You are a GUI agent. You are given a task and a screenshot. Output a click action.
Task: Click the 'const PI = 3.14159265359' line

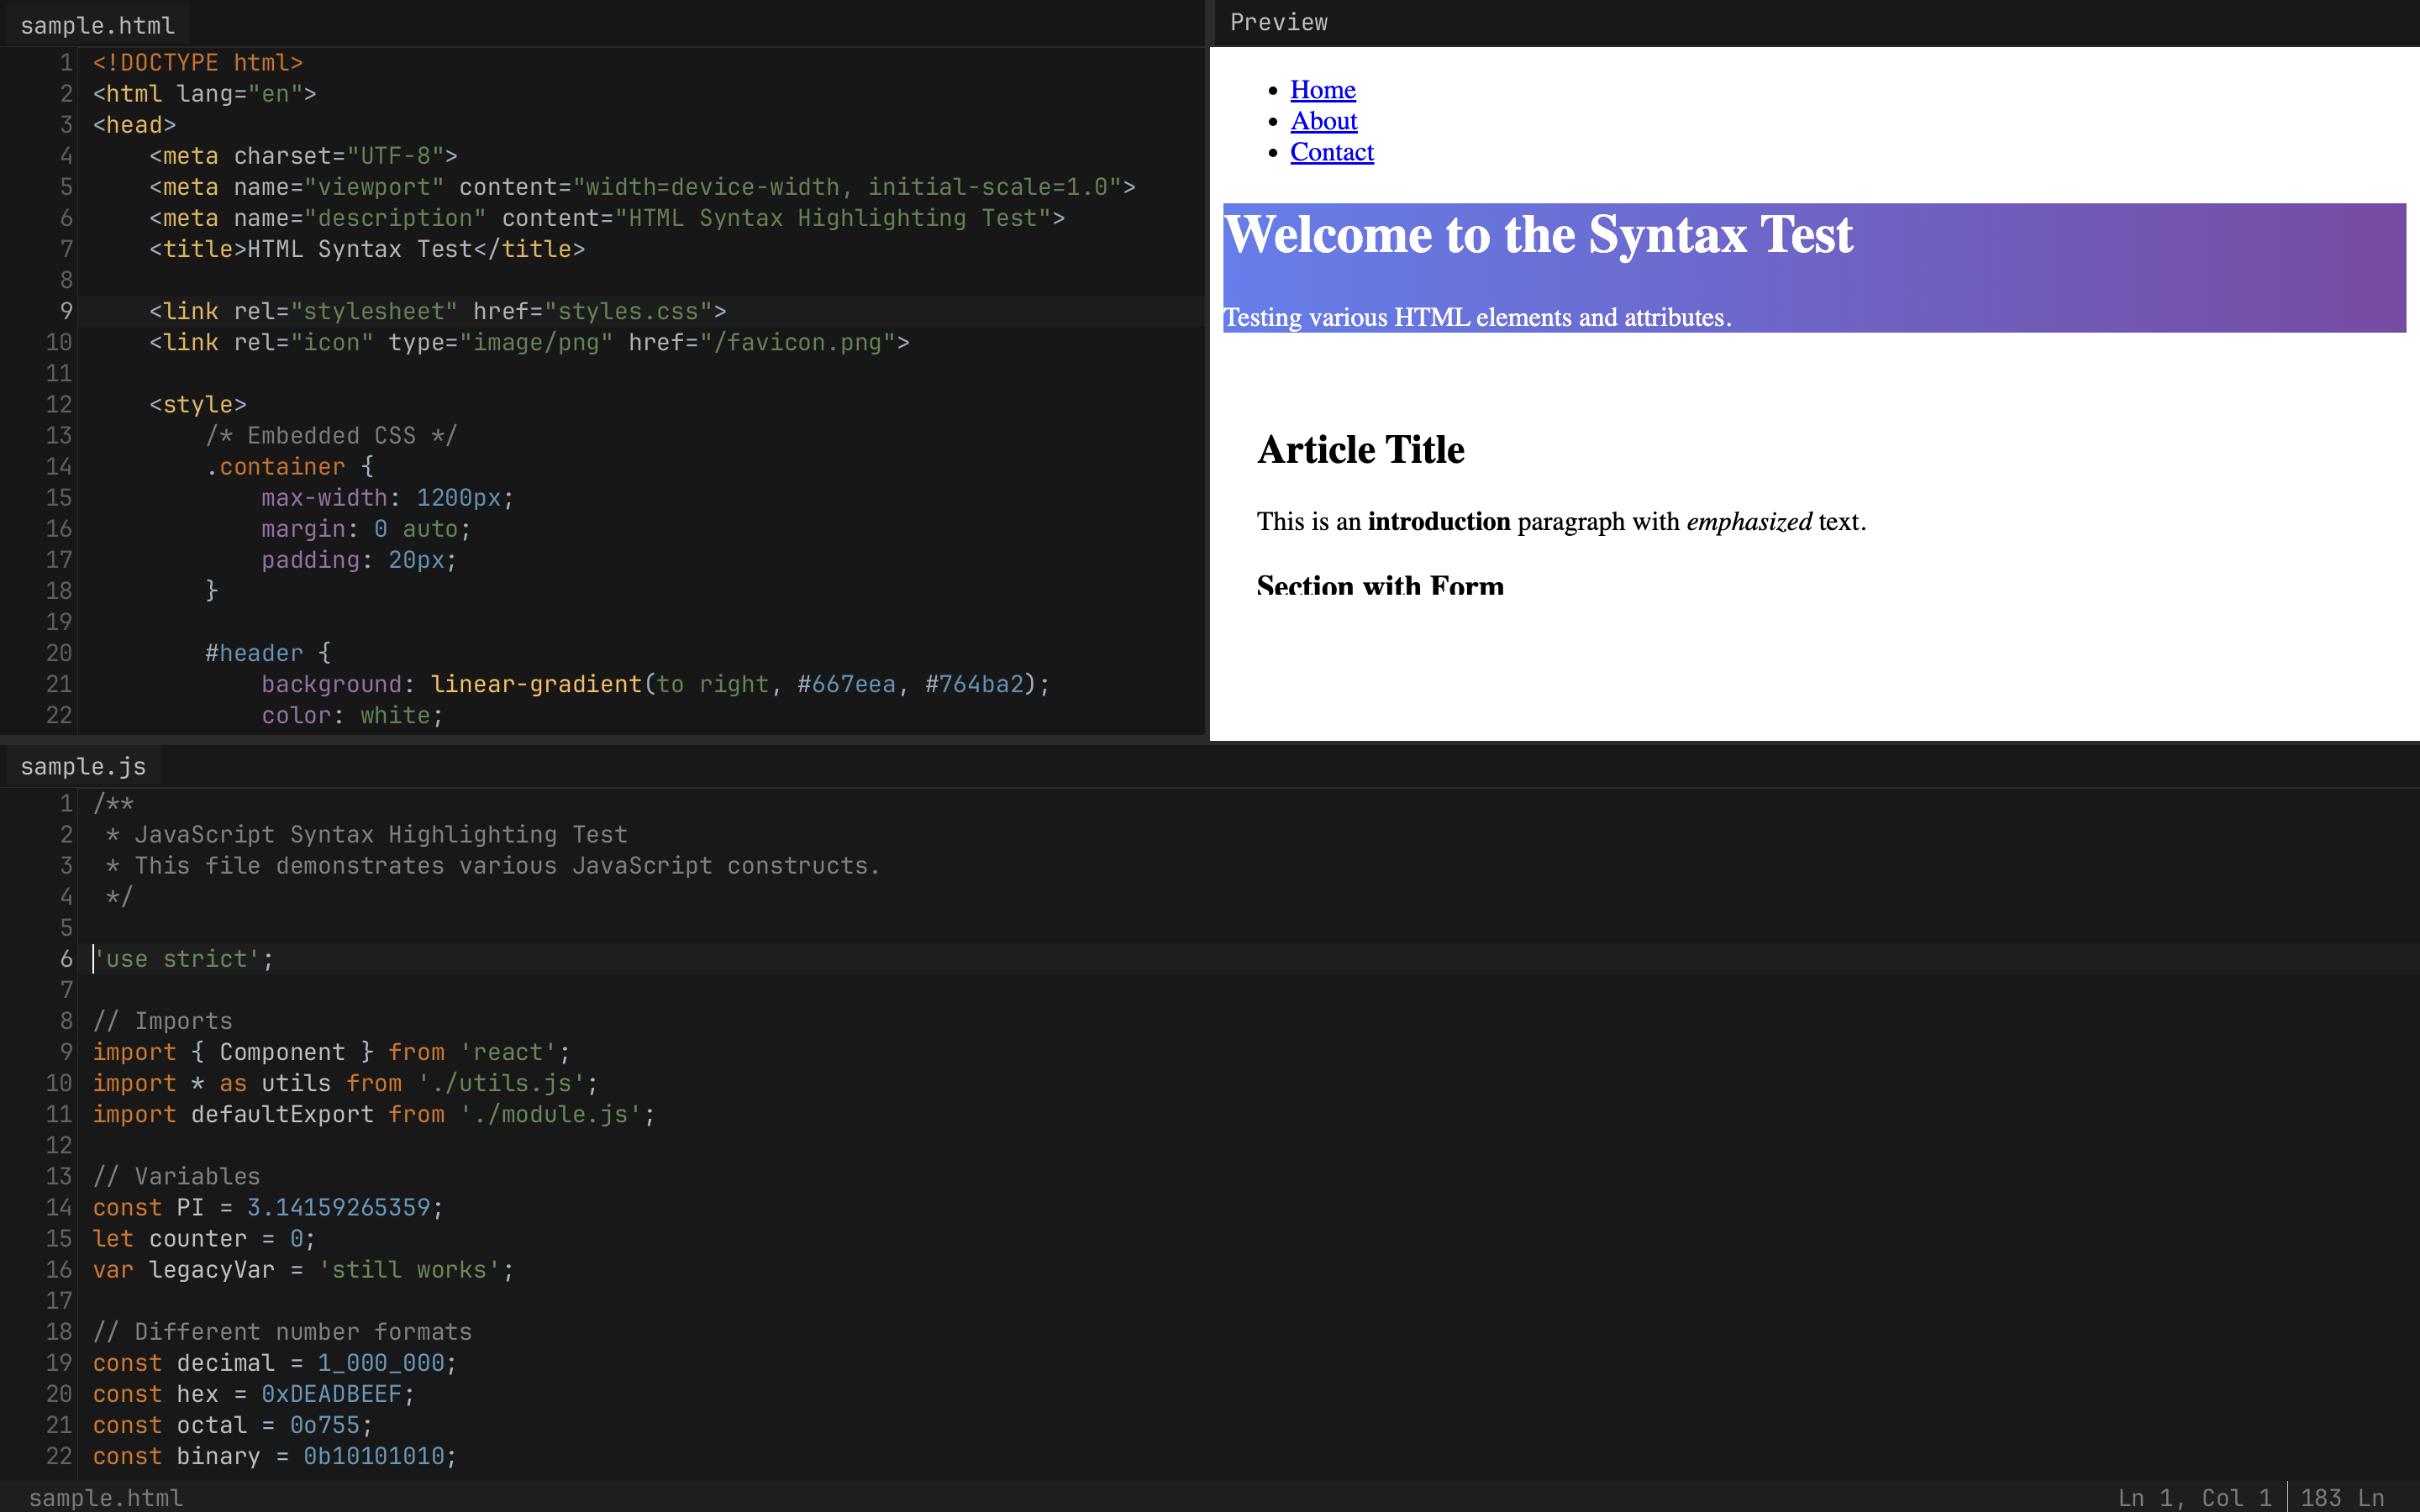[x=267, y=1207]
